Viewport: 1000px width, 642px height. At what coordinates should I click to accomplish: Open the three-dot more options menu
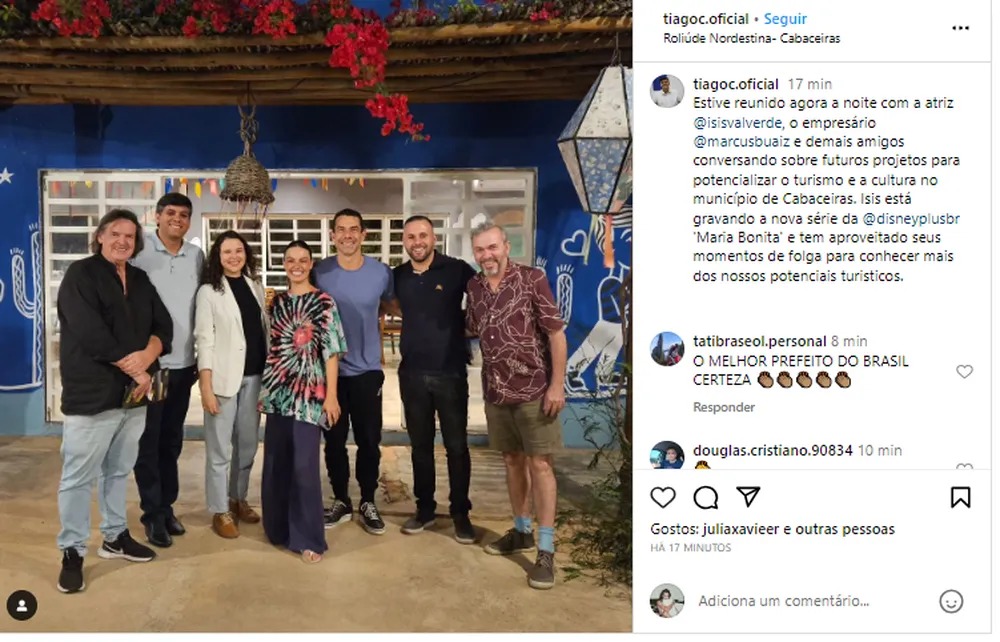960,28
